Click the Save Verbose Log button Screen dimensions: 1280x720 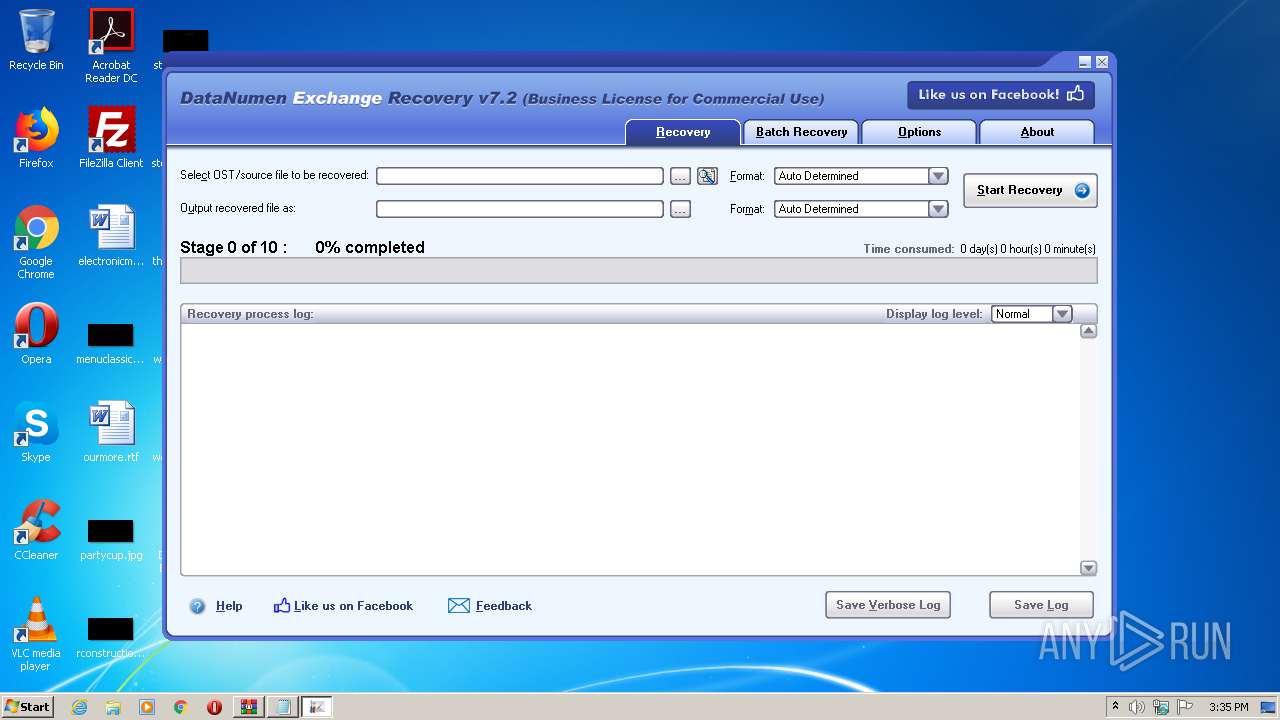tap(888, 605)
